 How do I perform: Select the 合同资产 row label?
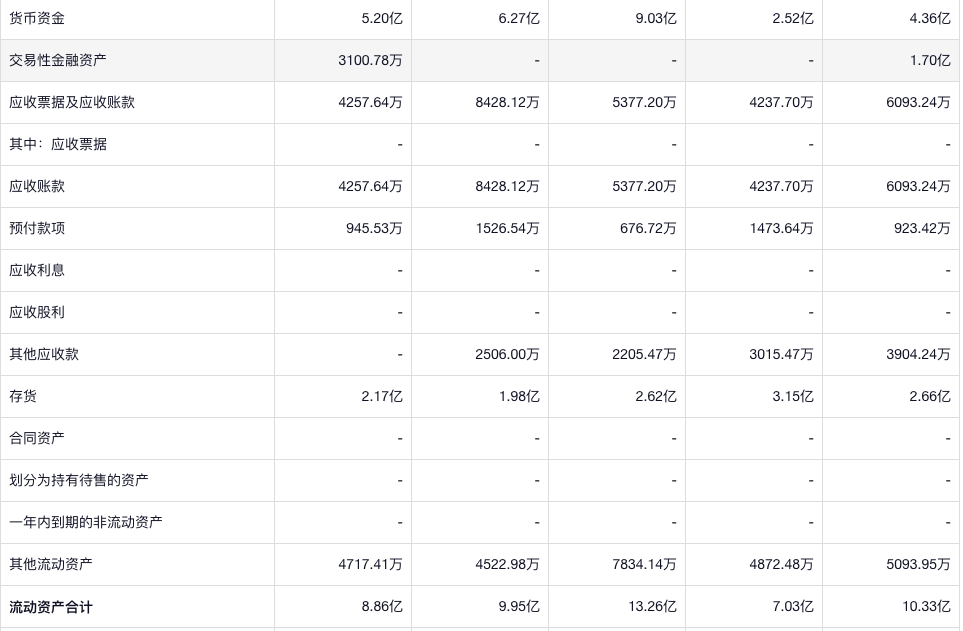click(37, 438)
